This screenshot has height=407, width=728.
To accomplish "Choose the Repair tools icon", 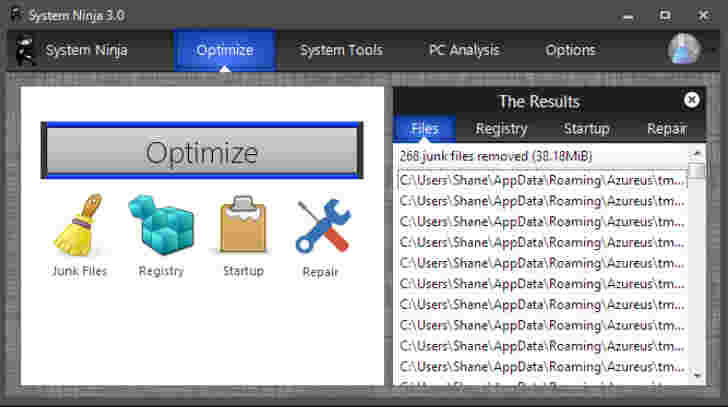I will coord(321,226).
